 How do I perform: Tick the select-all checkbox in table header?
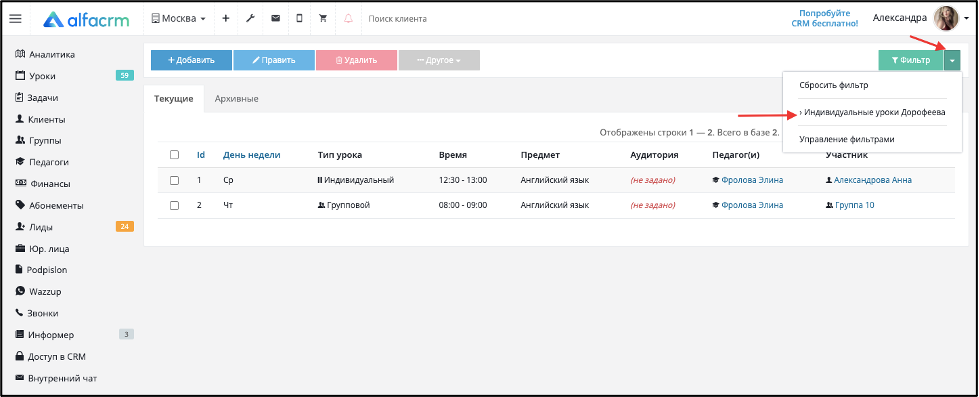[x=175, y=155]
